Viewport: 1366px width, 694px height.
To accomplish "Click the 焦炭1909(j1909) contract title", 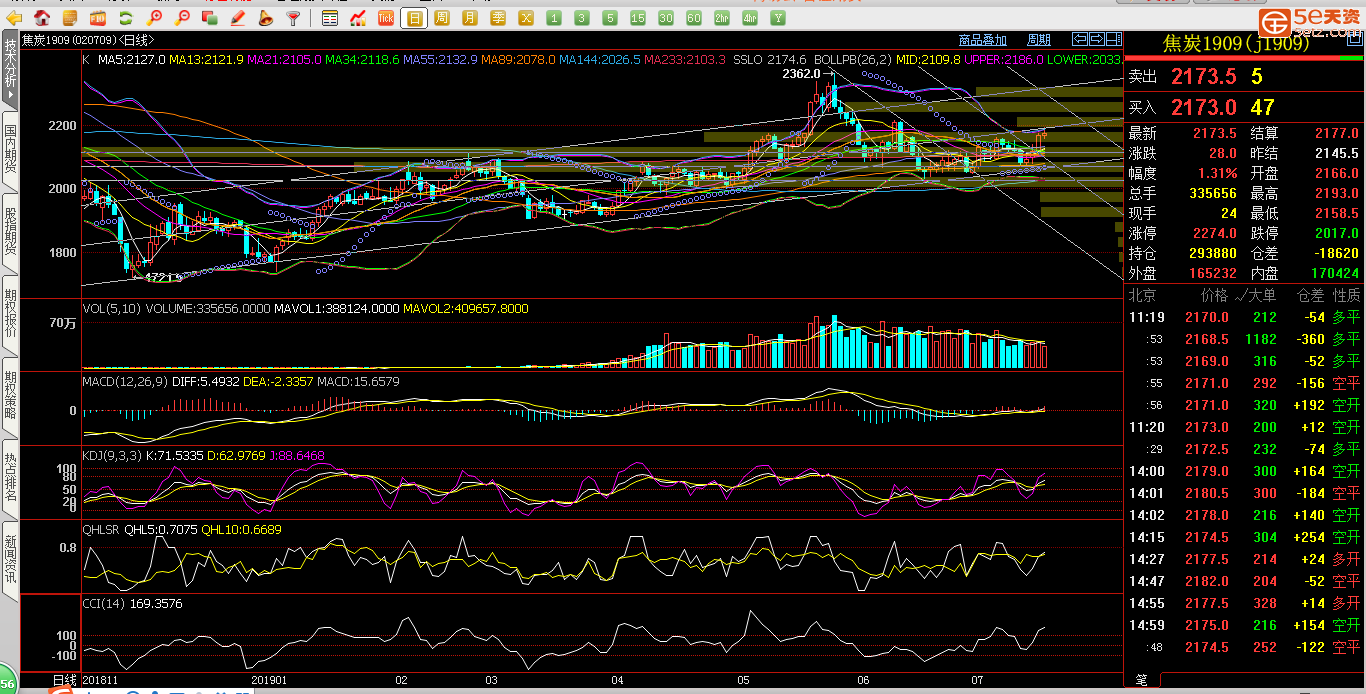I will [1236, 43].
